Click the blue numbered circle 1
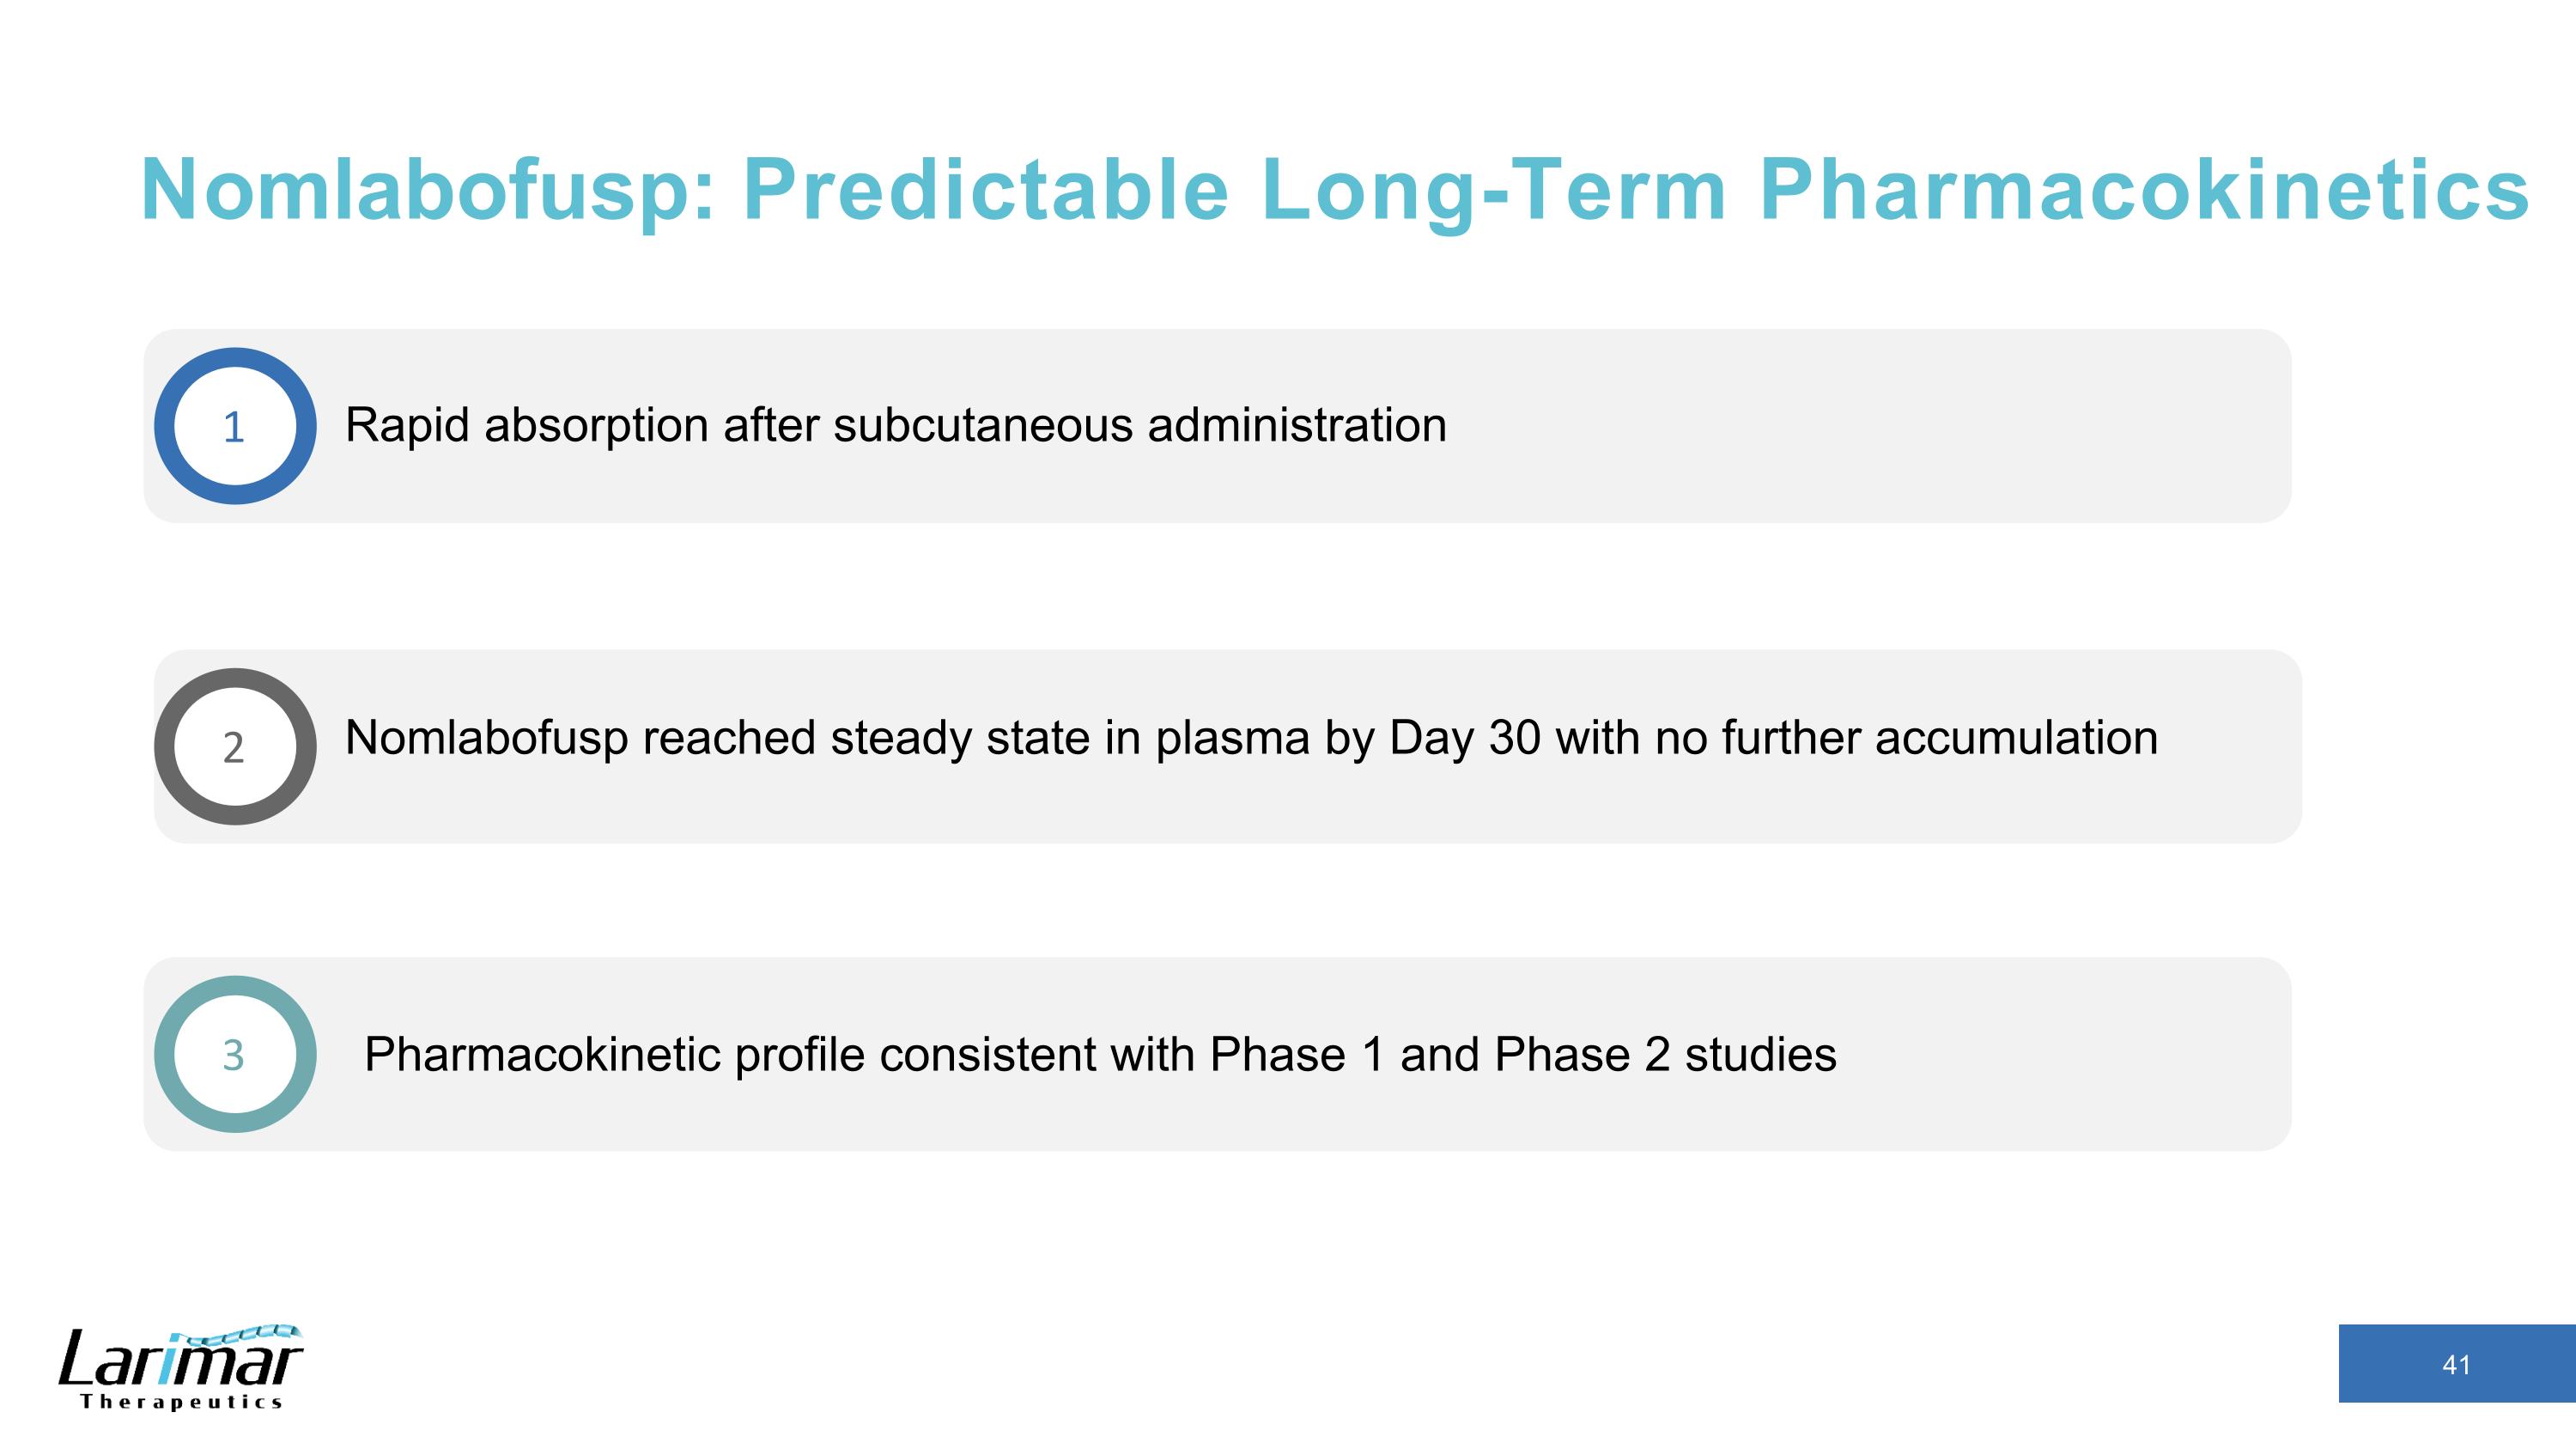 [x=235, y=426]
